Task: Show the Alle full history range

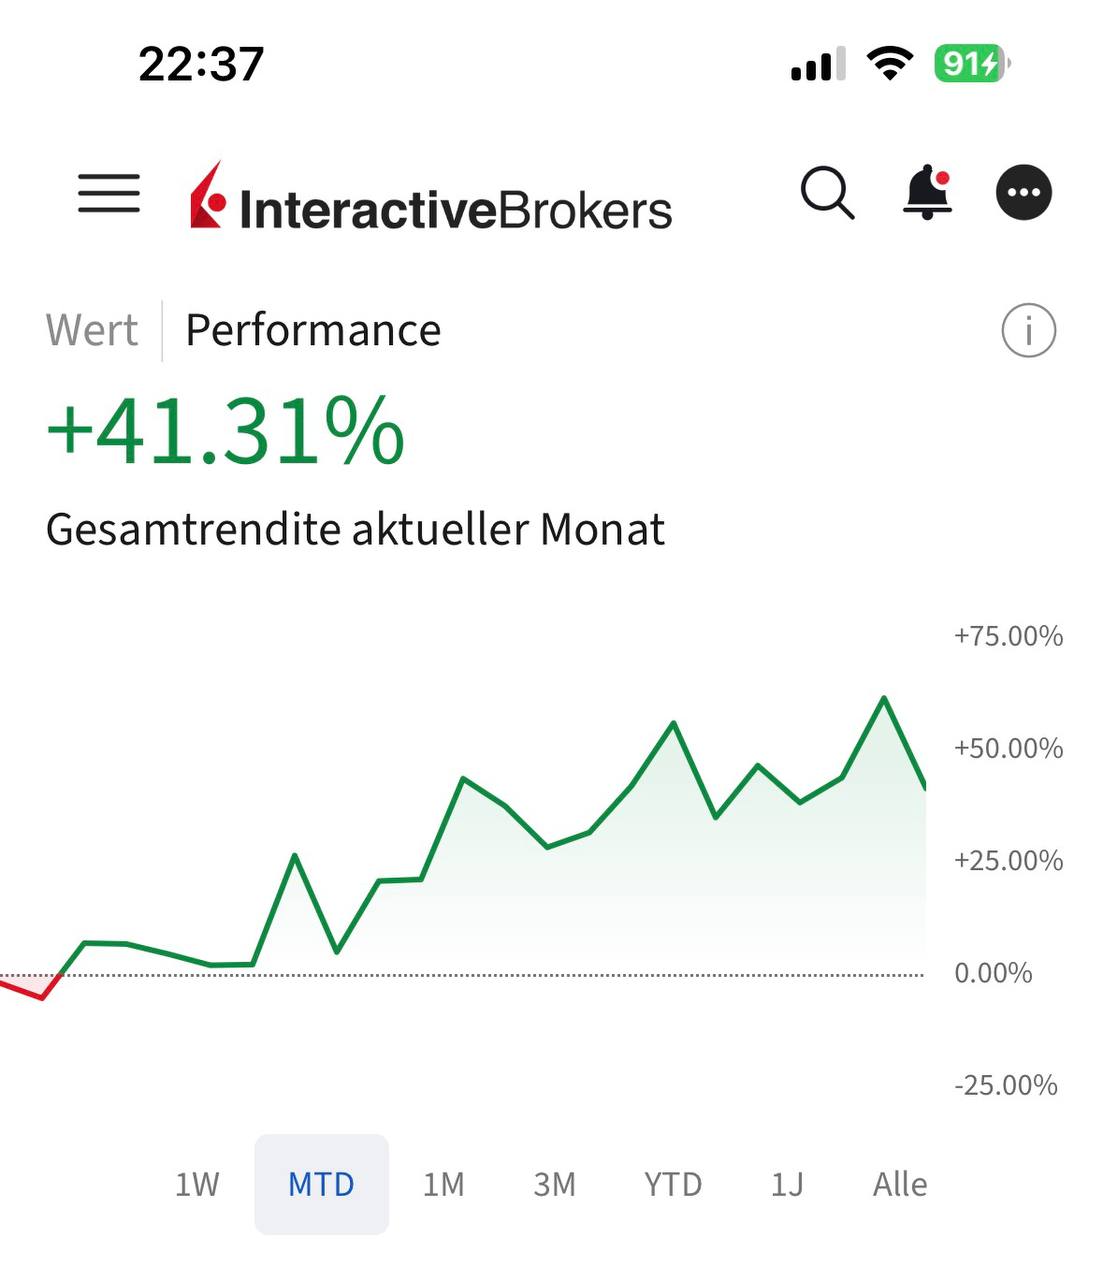Action: pos(900,1184)
